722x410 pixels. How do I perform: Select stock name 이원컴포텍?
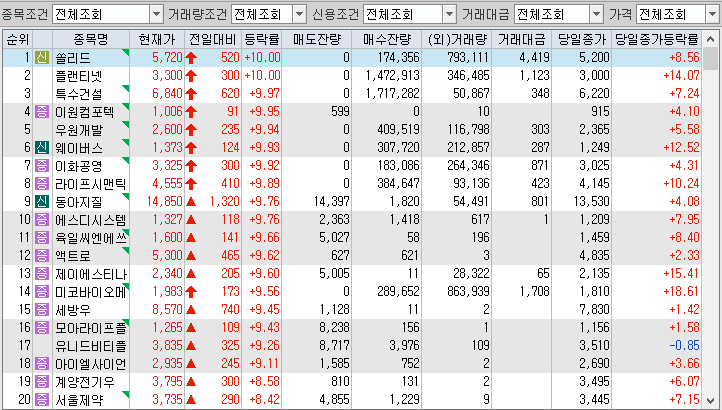tap(84, 111)
